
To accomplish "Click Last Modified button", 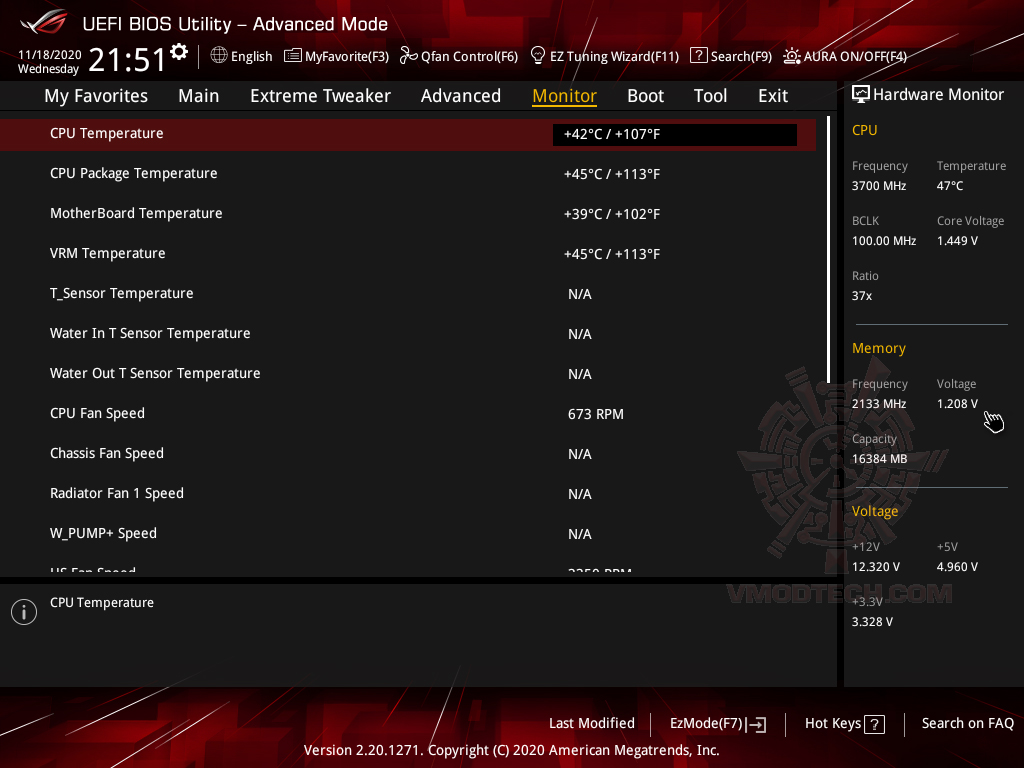I will [592, 723].
